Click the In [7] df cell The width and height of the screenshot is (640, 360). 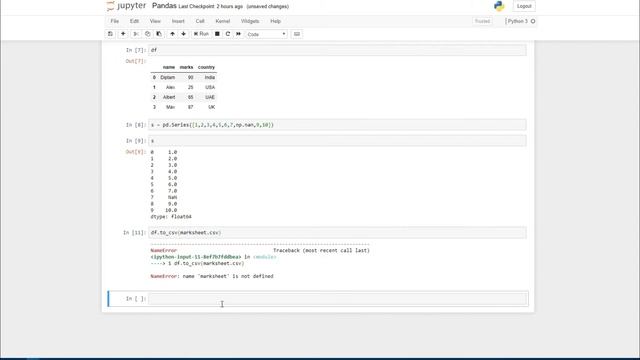click(x=338, y=50)
